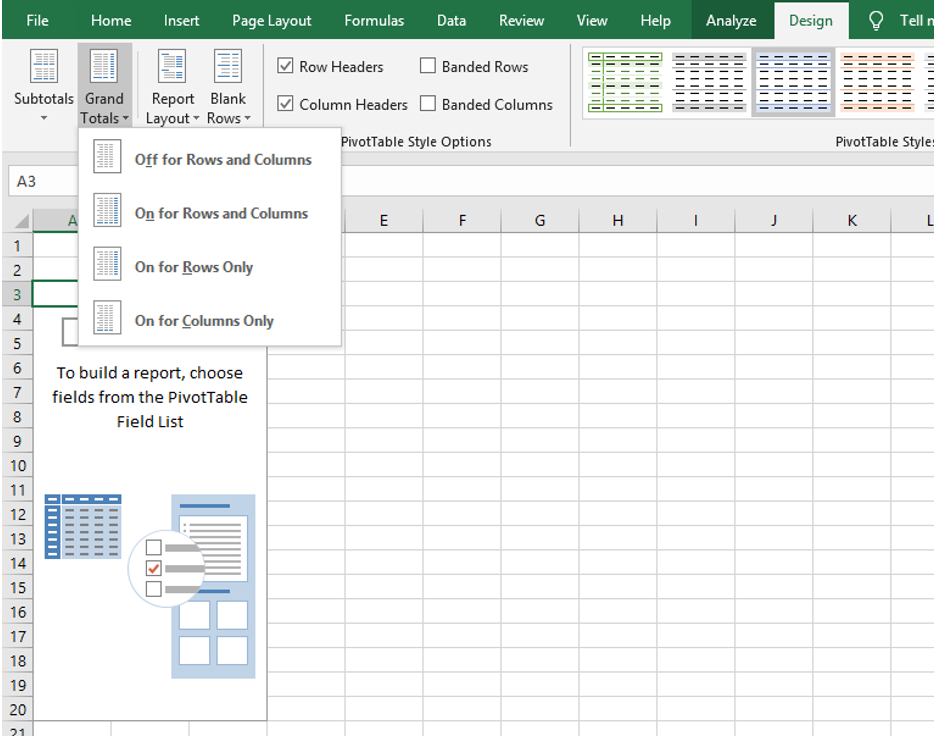Click the Grand Totals icon
Image resolution: width=934 pixels, height=736 pixels.
click(x=104, y=66)
